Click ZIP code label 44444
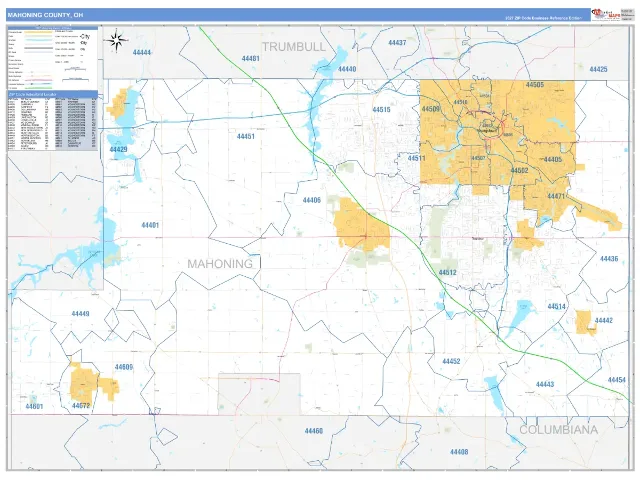 coord(142,53)
